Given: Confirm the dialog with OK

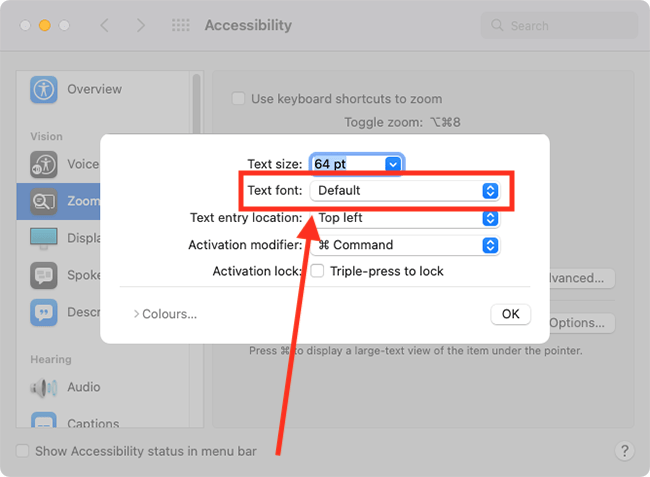Looking at the screenshot, I should coord(510,314).
